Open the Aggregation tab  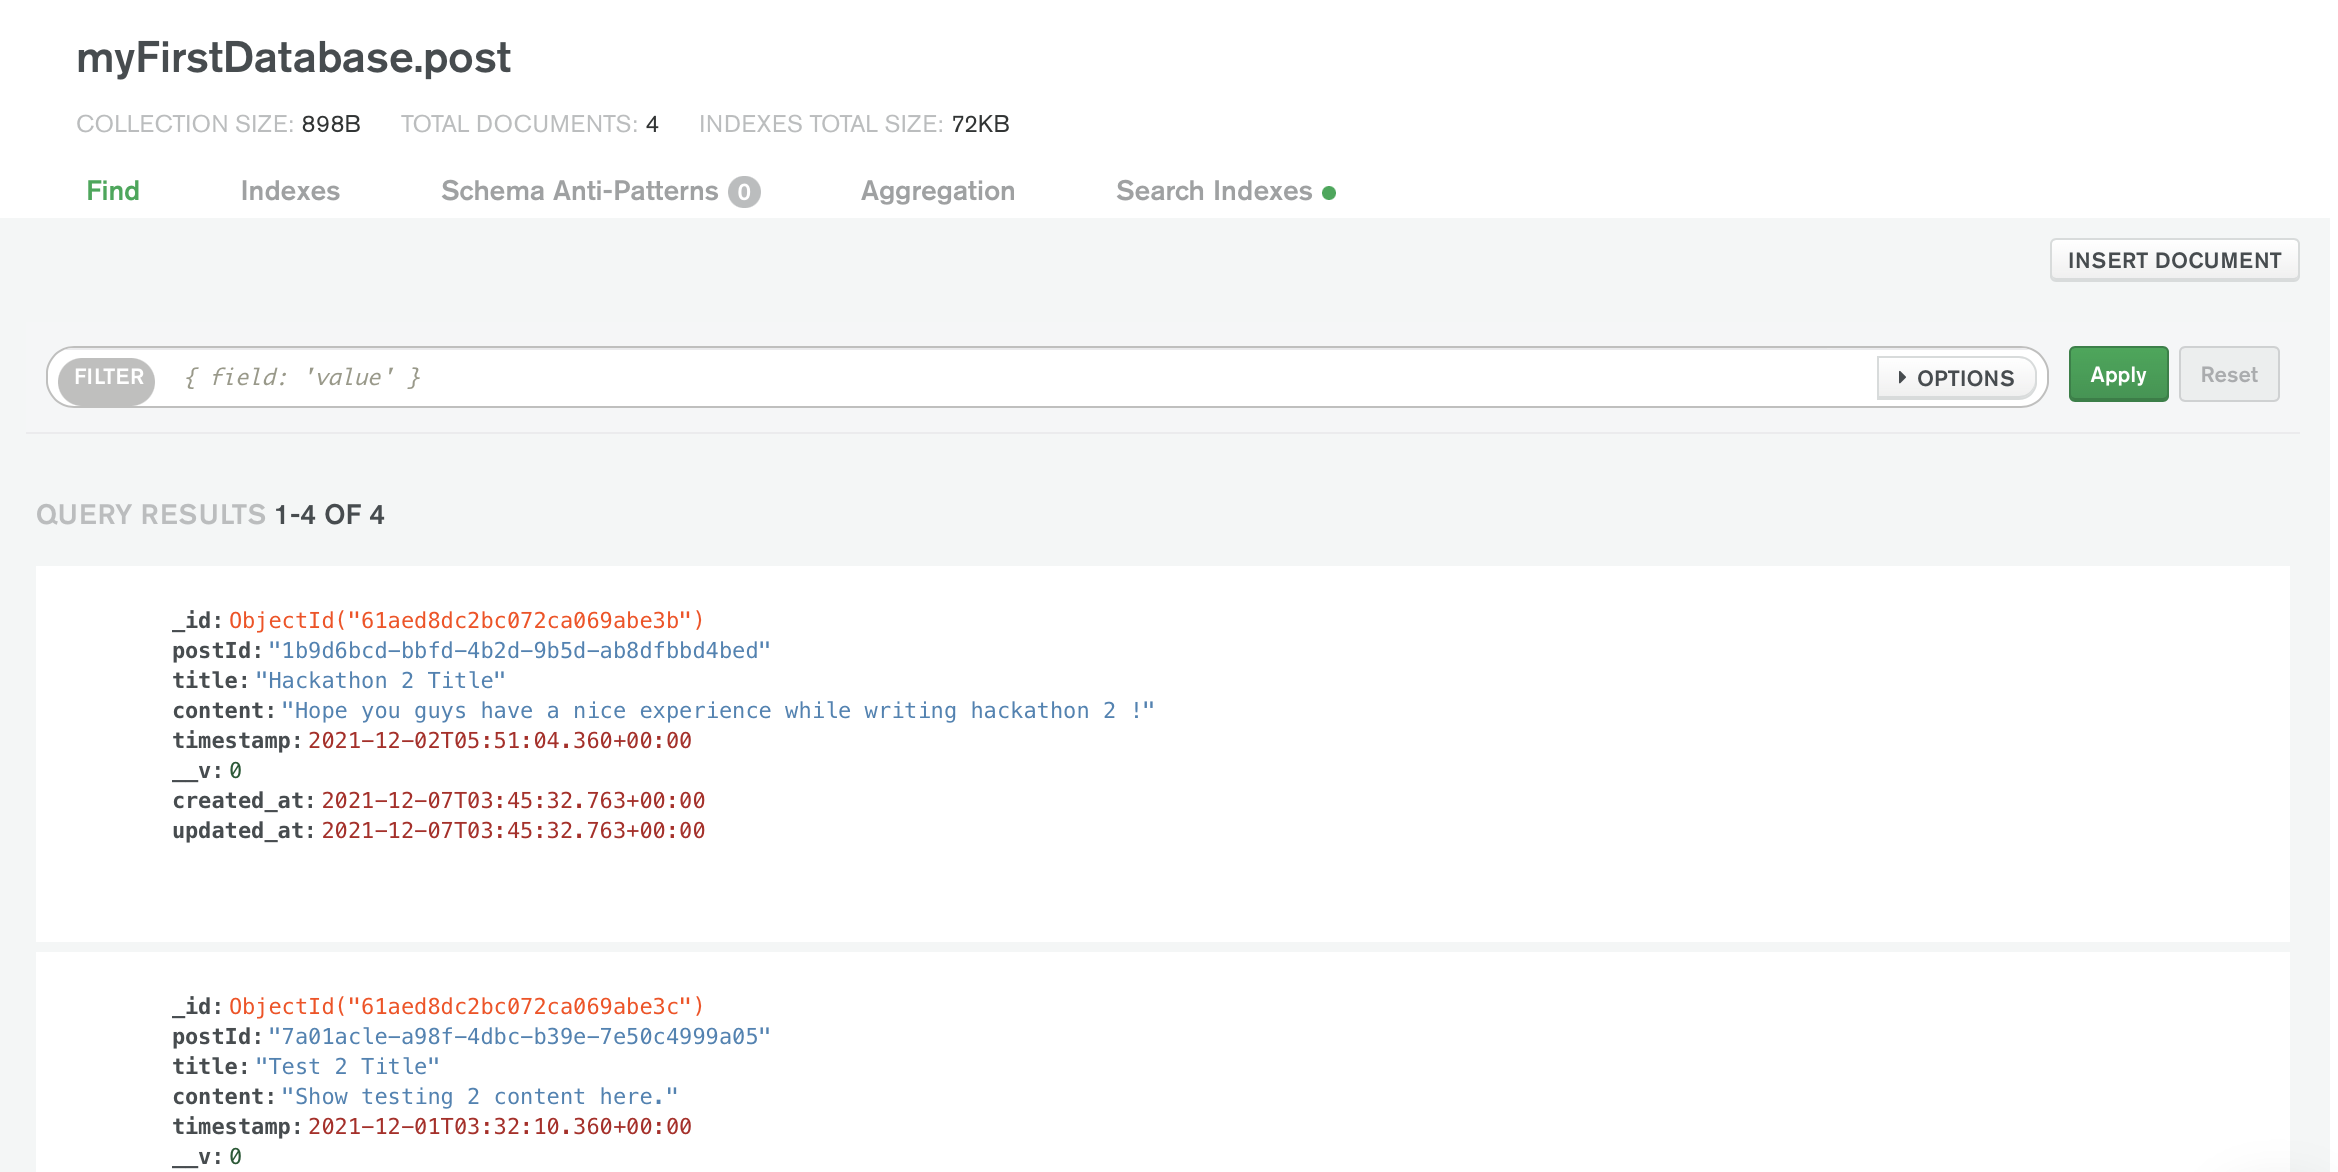pyautogui.click(x=937, y=190)
